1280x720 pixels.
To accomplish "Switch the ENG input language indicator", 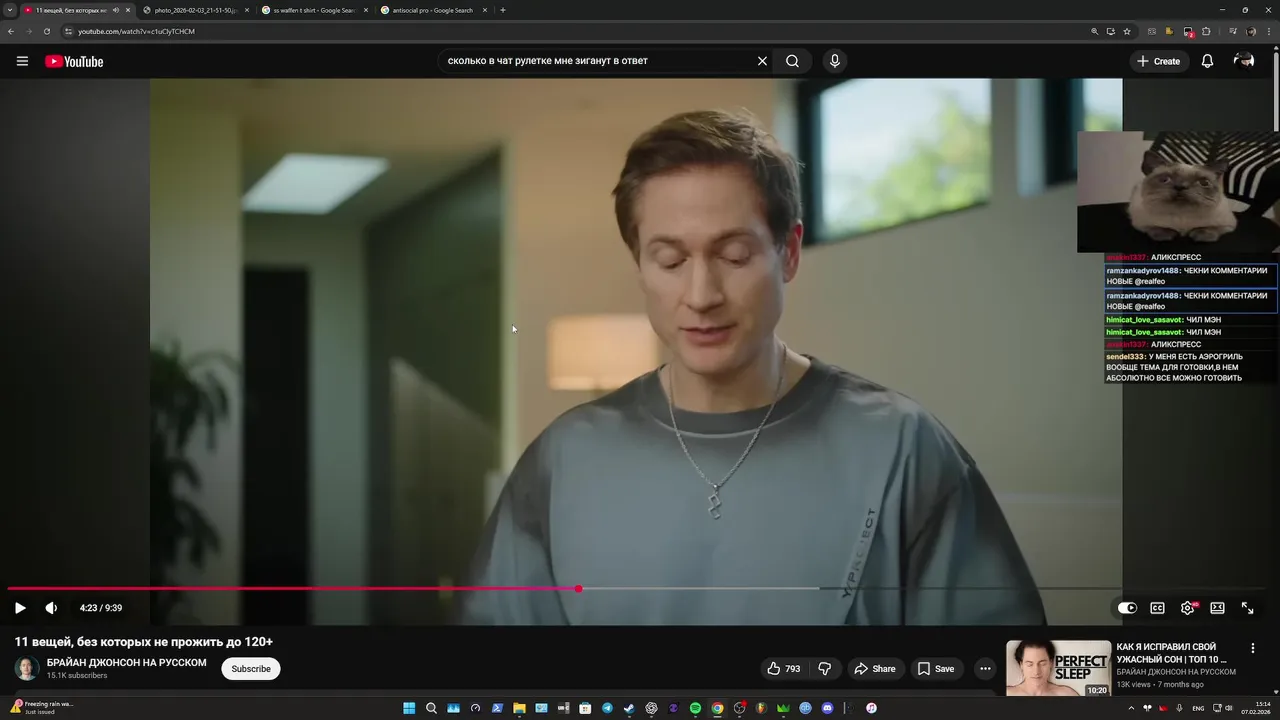I will (1198, 708).
